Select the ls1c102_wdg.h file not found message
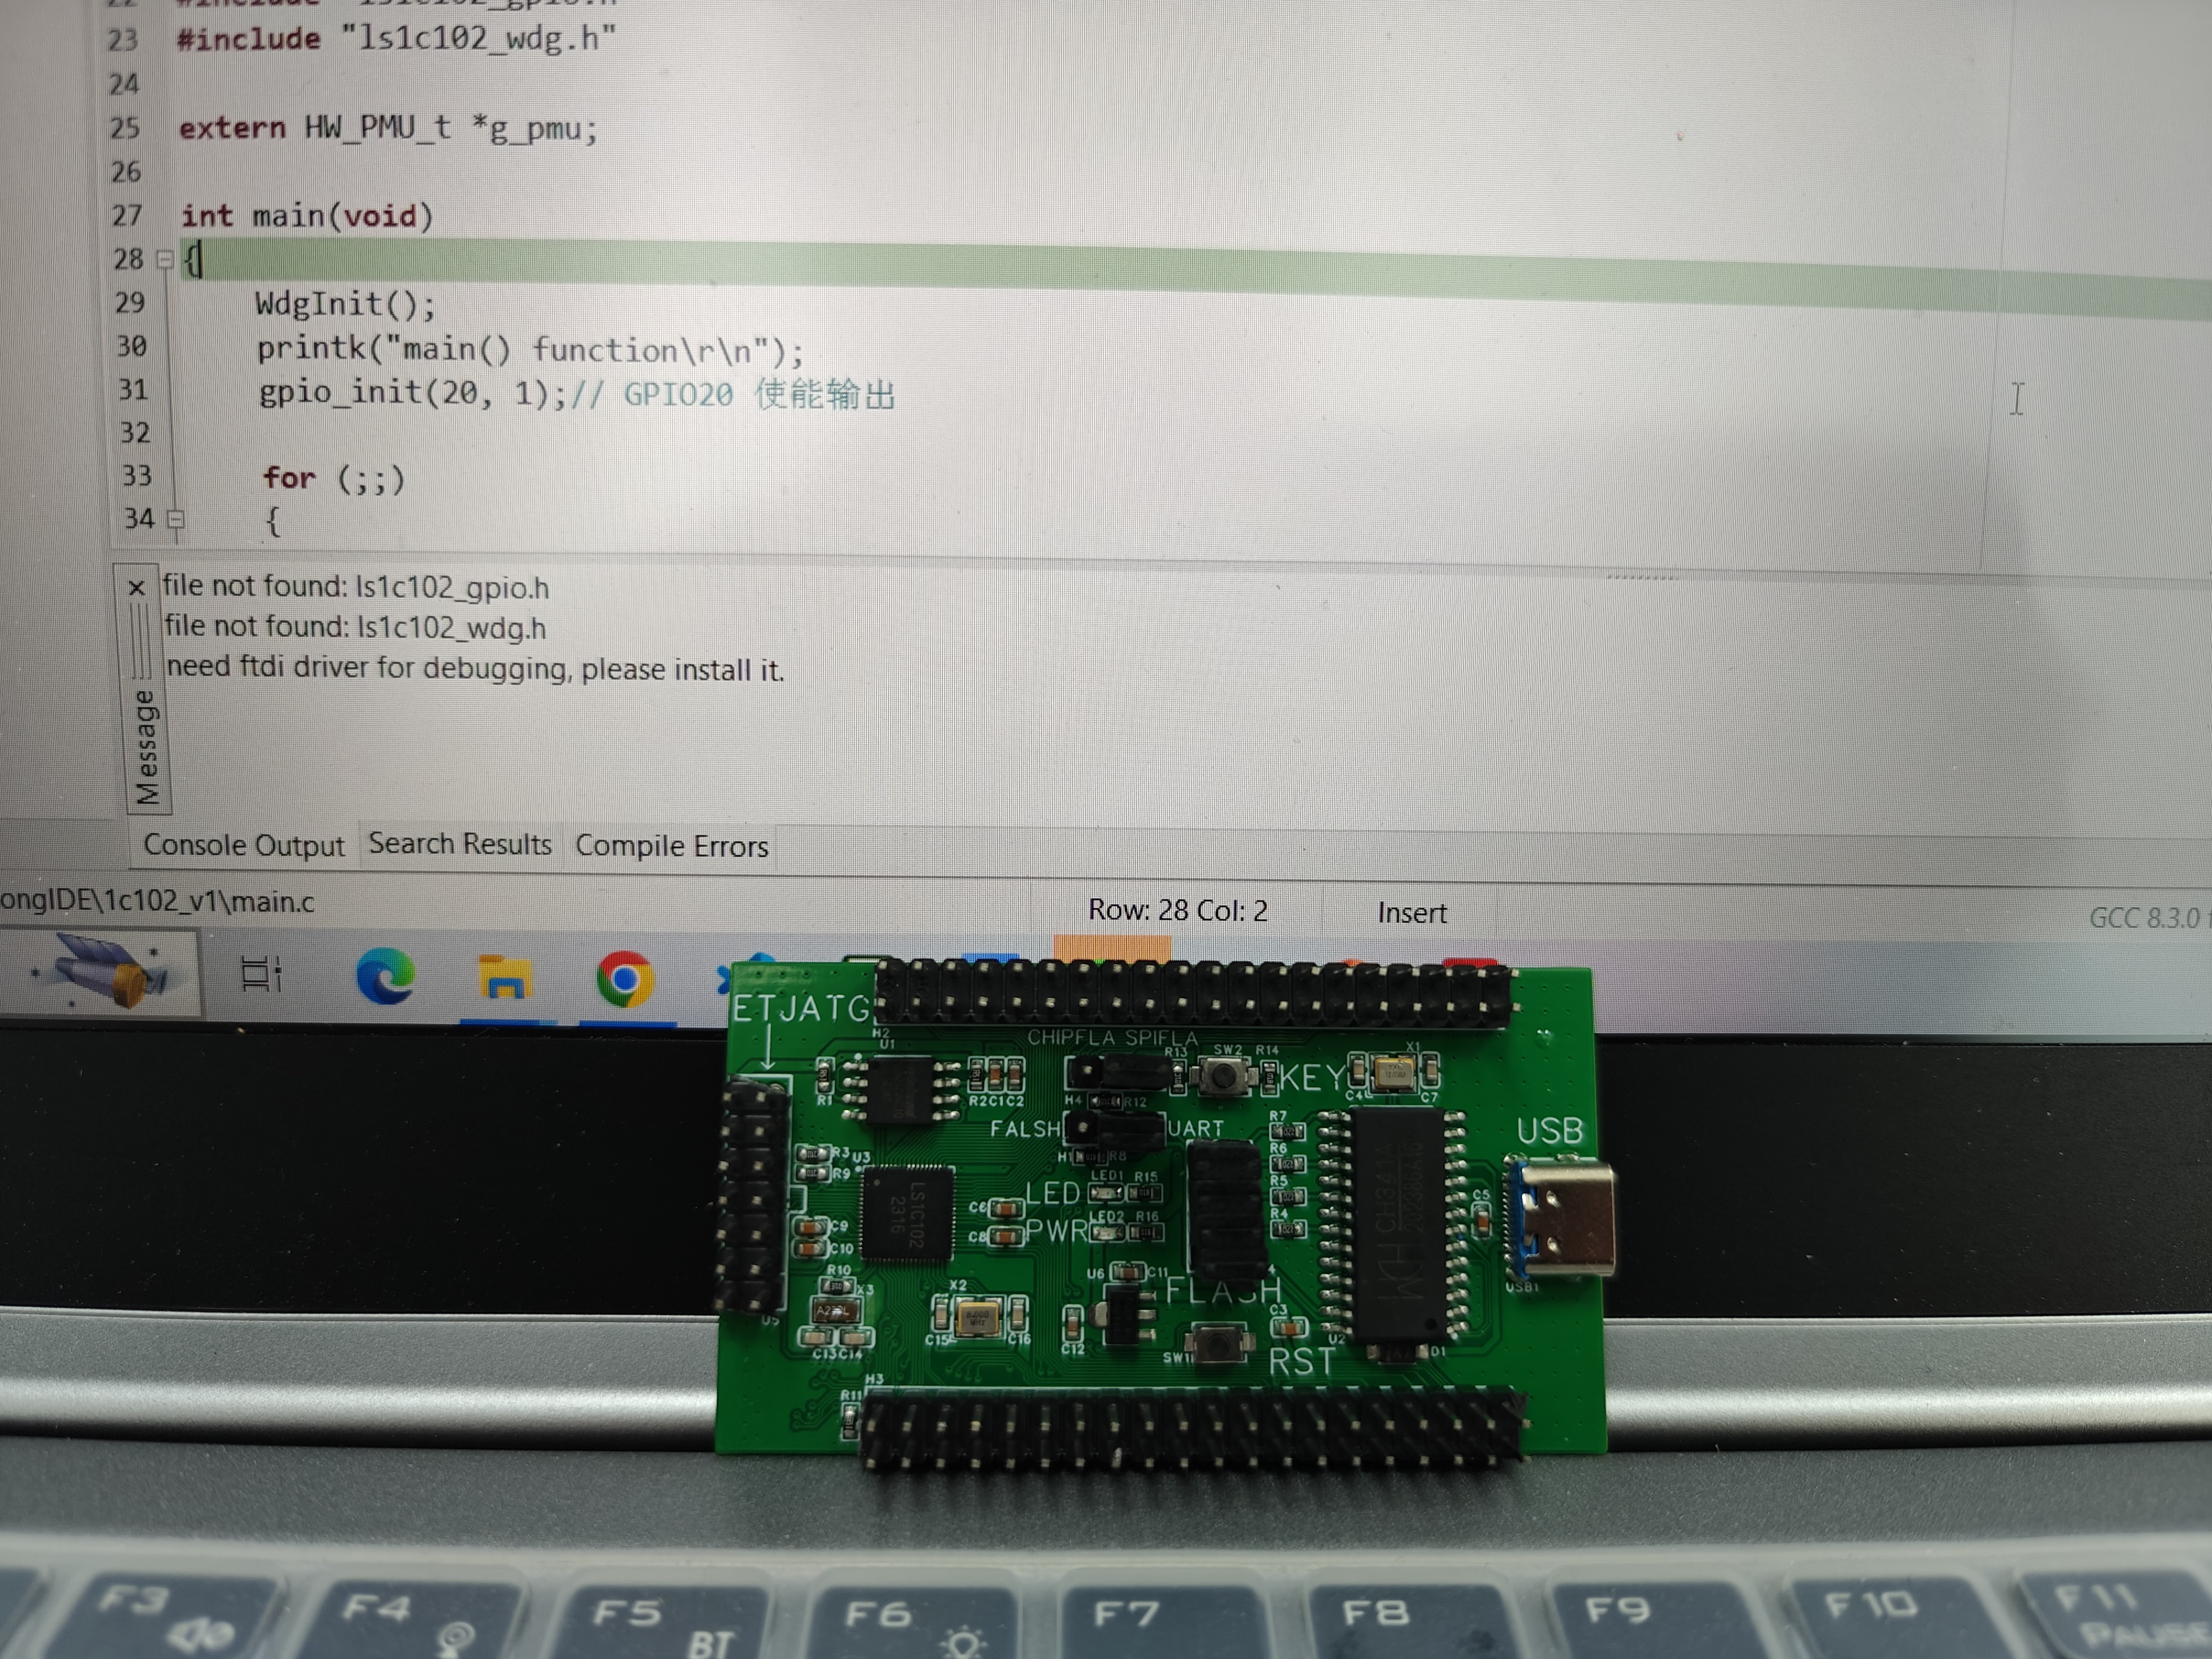This screenshot has width=2212, height=1659. pyautogui.click(x=355, y=628)
